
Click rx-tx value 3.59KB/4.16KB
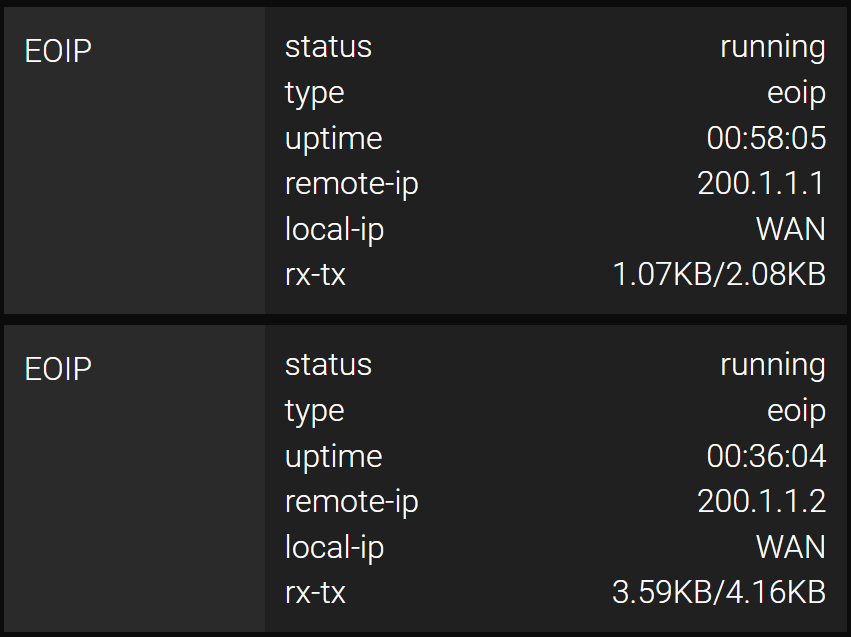[719, 592]
